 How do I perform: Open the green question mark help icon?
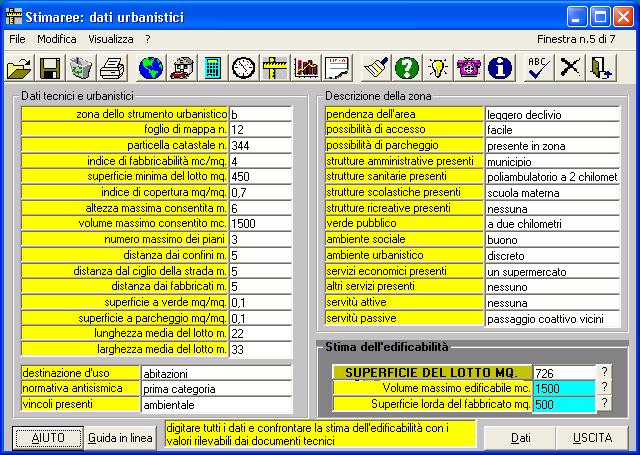[x=405, y=68]
